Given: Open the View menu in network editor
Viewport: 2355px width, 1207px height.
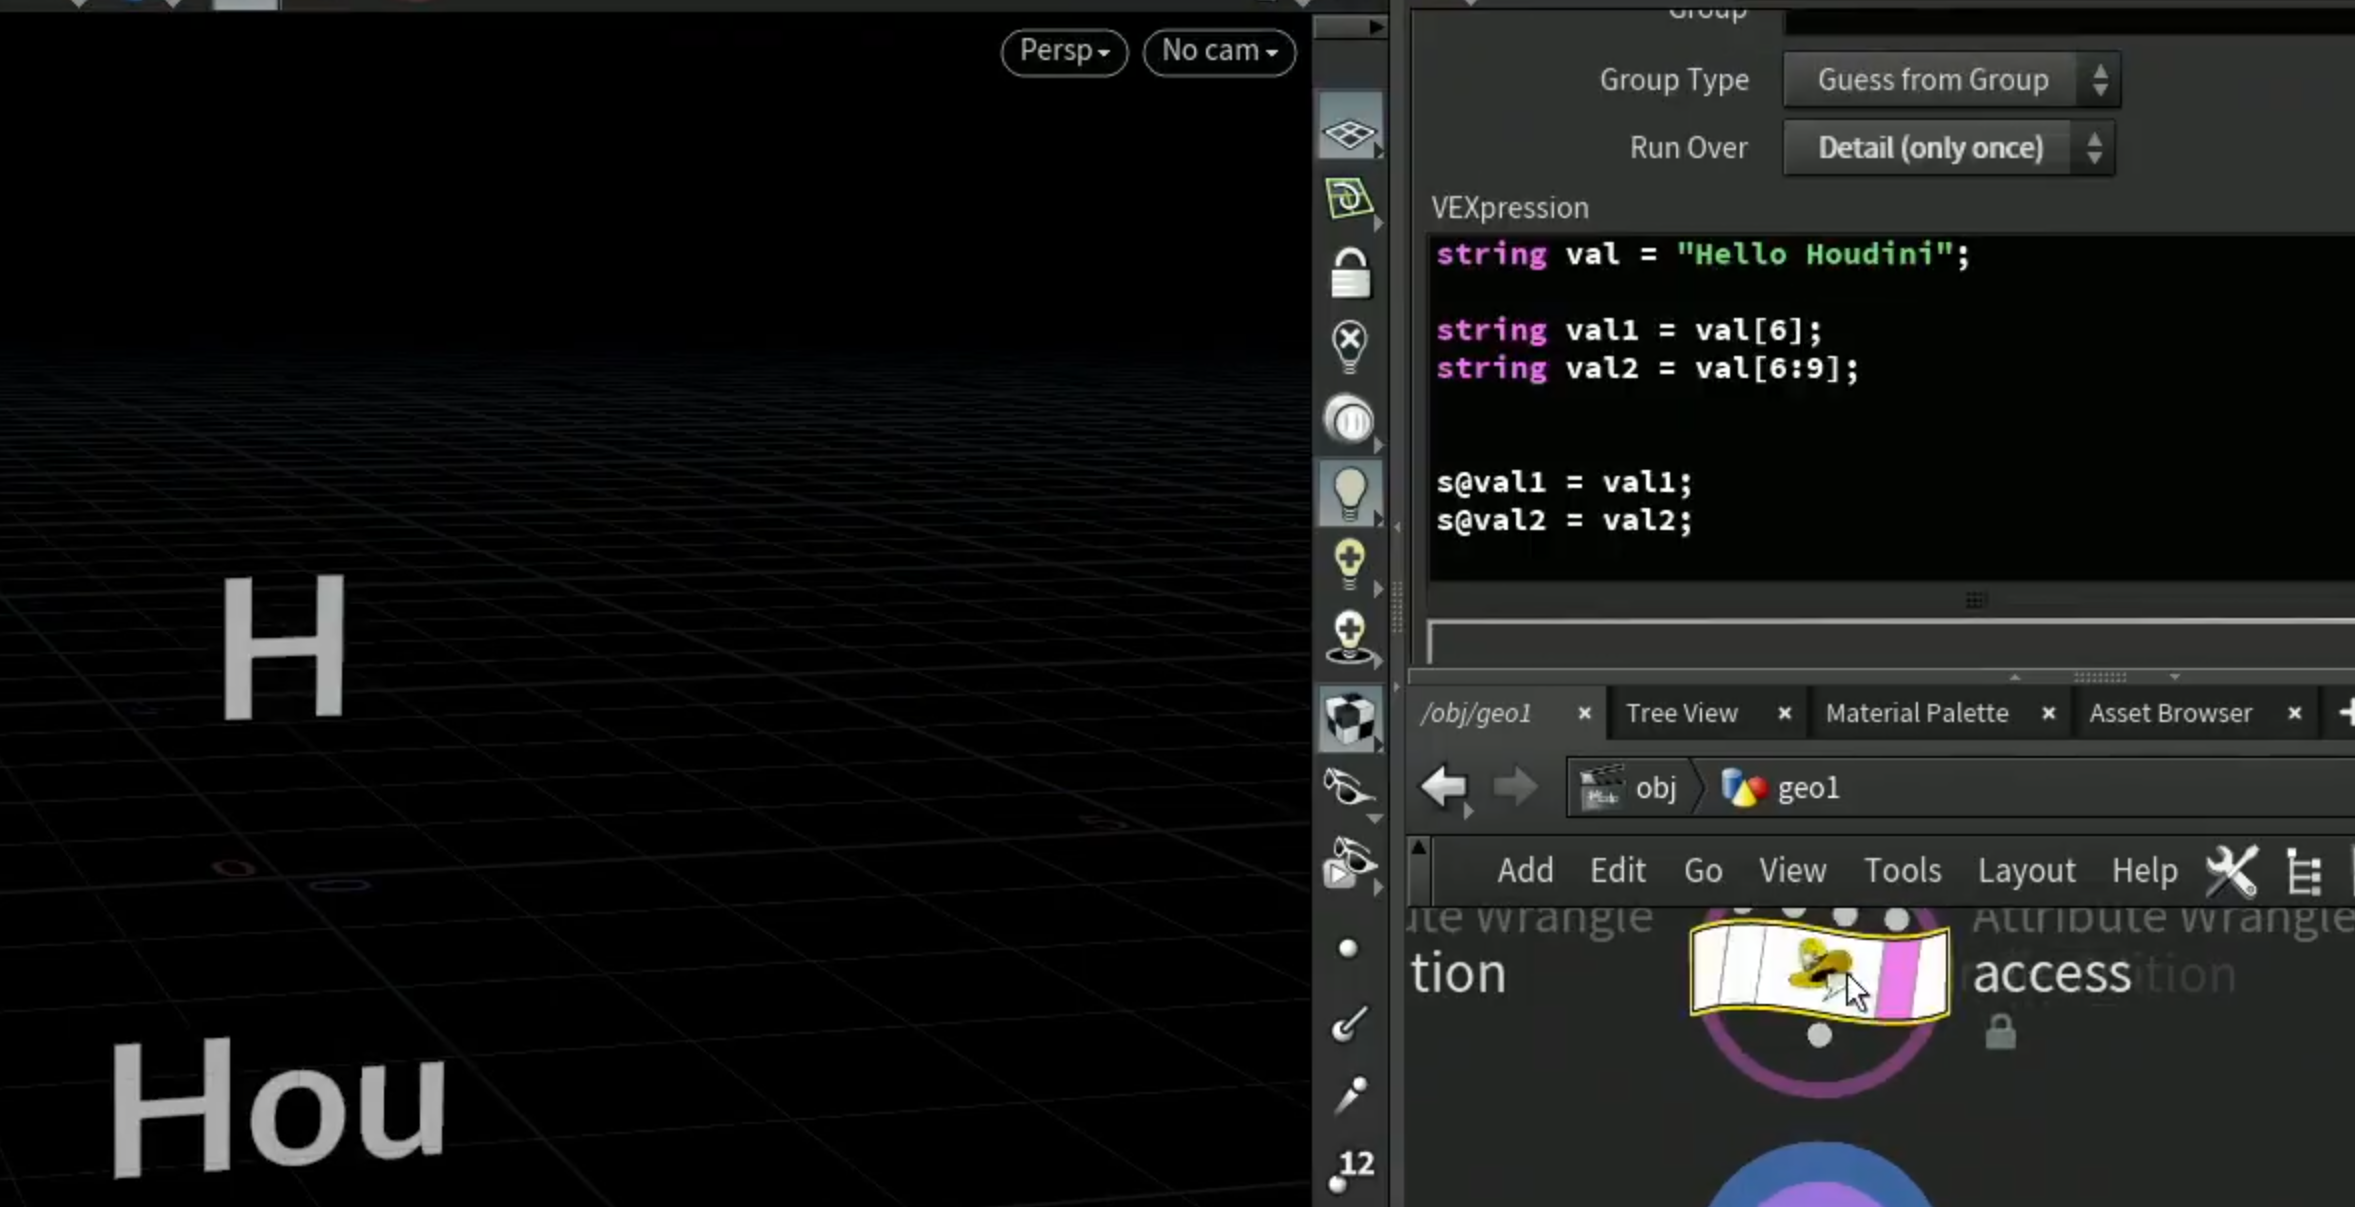Looking at the screenshot, I should pyautogui.click(x=1792, y=870).
